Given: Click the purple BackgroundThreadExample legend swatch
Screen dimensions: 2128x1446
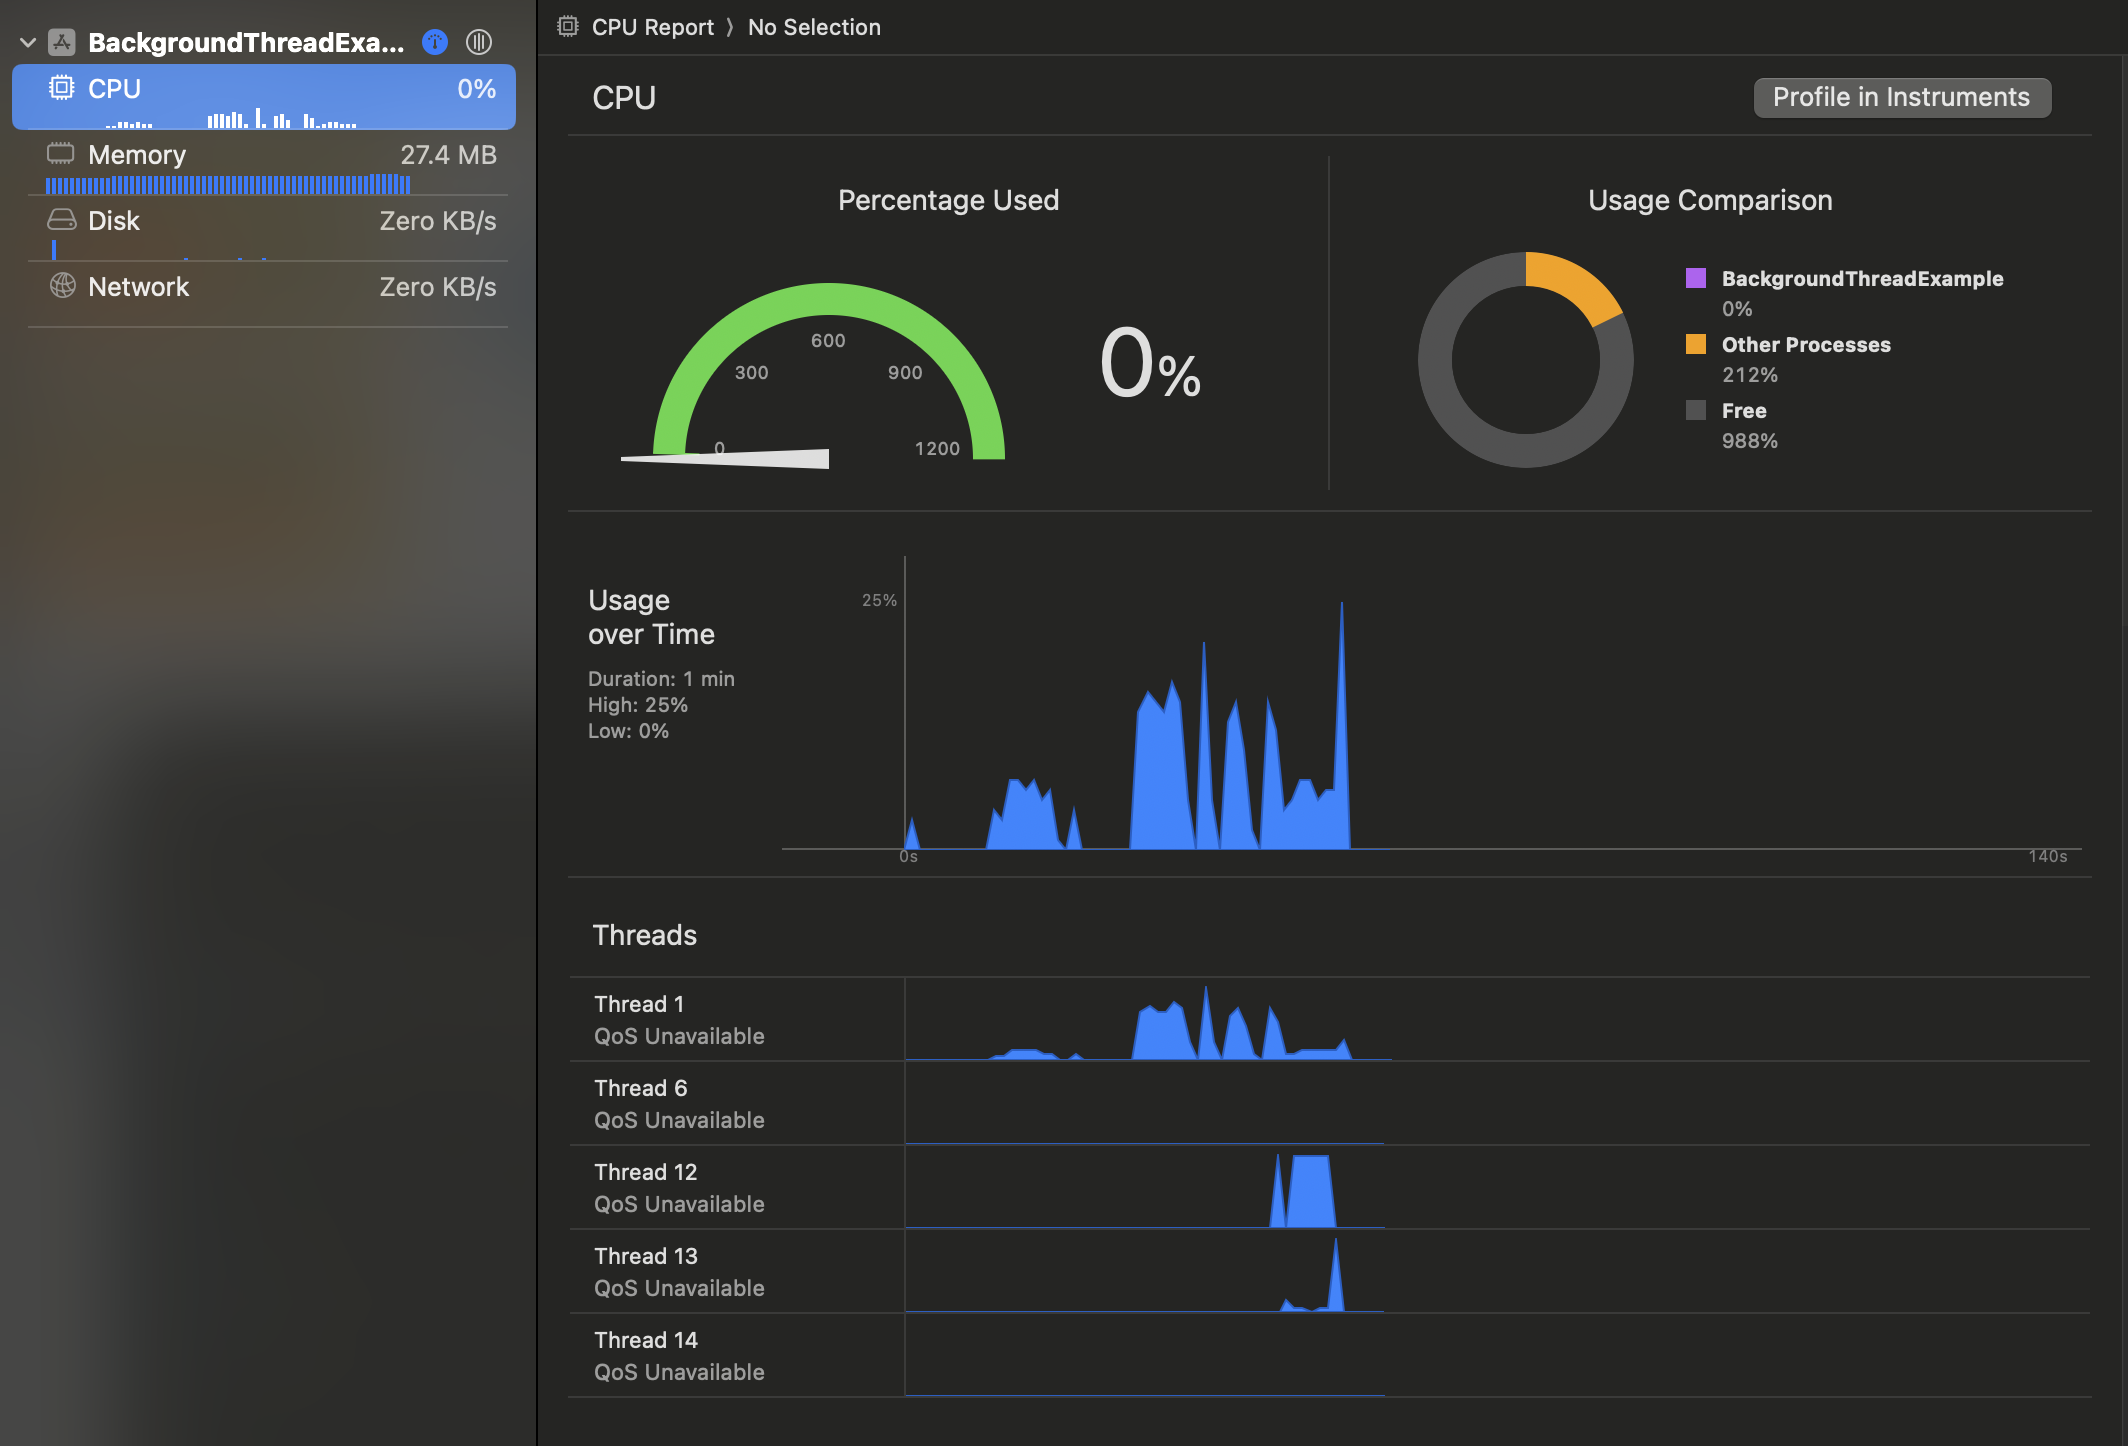Looking at the screenshot, I should click(x=1696, y=278).
